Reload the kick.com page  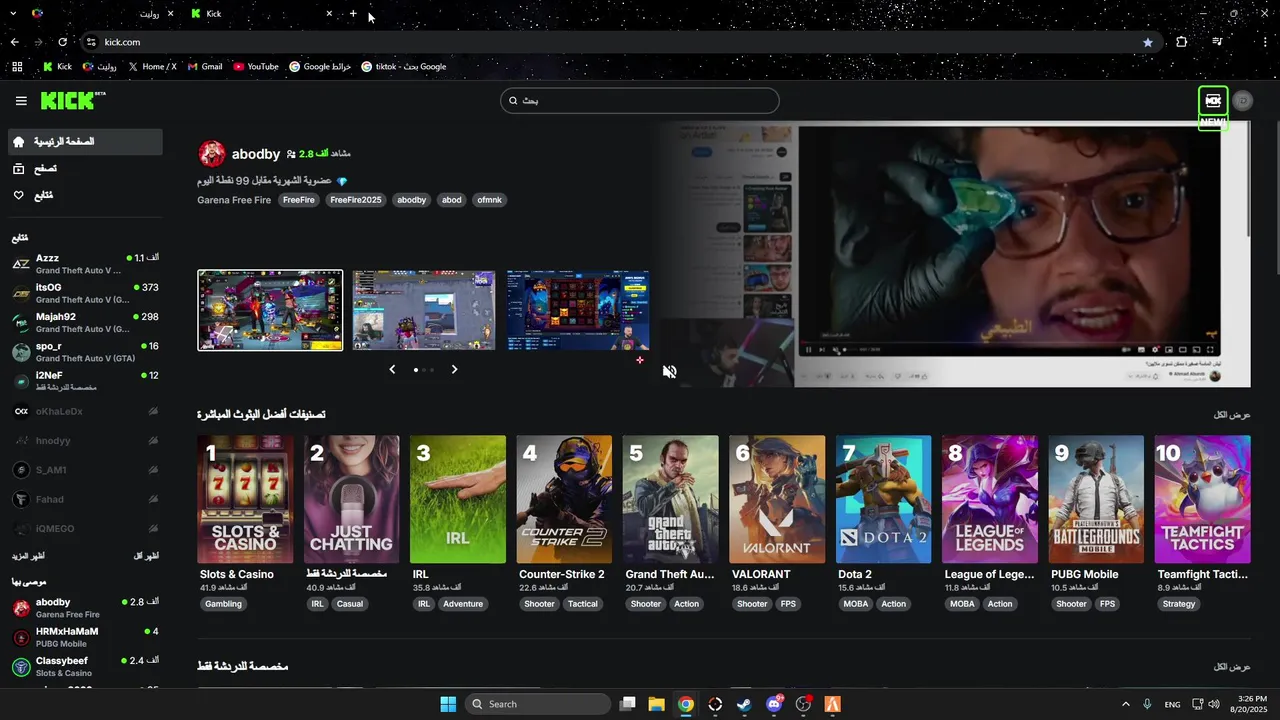coord(62,42)
